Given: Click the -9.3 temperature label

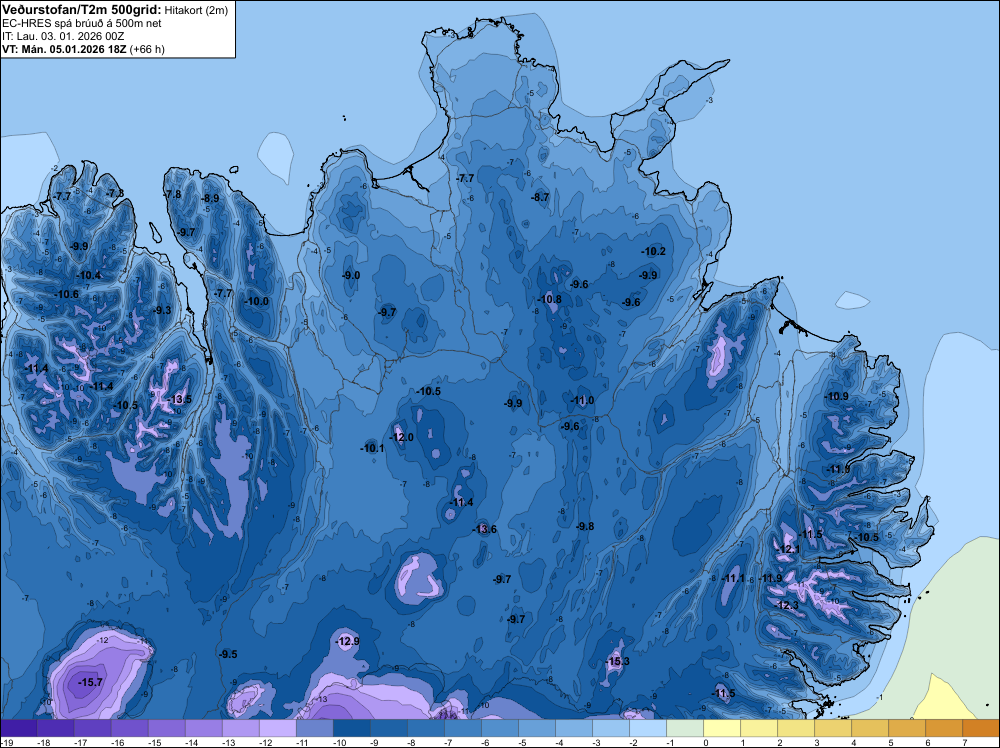Looking at the screenshot, I should click(163, 310).
